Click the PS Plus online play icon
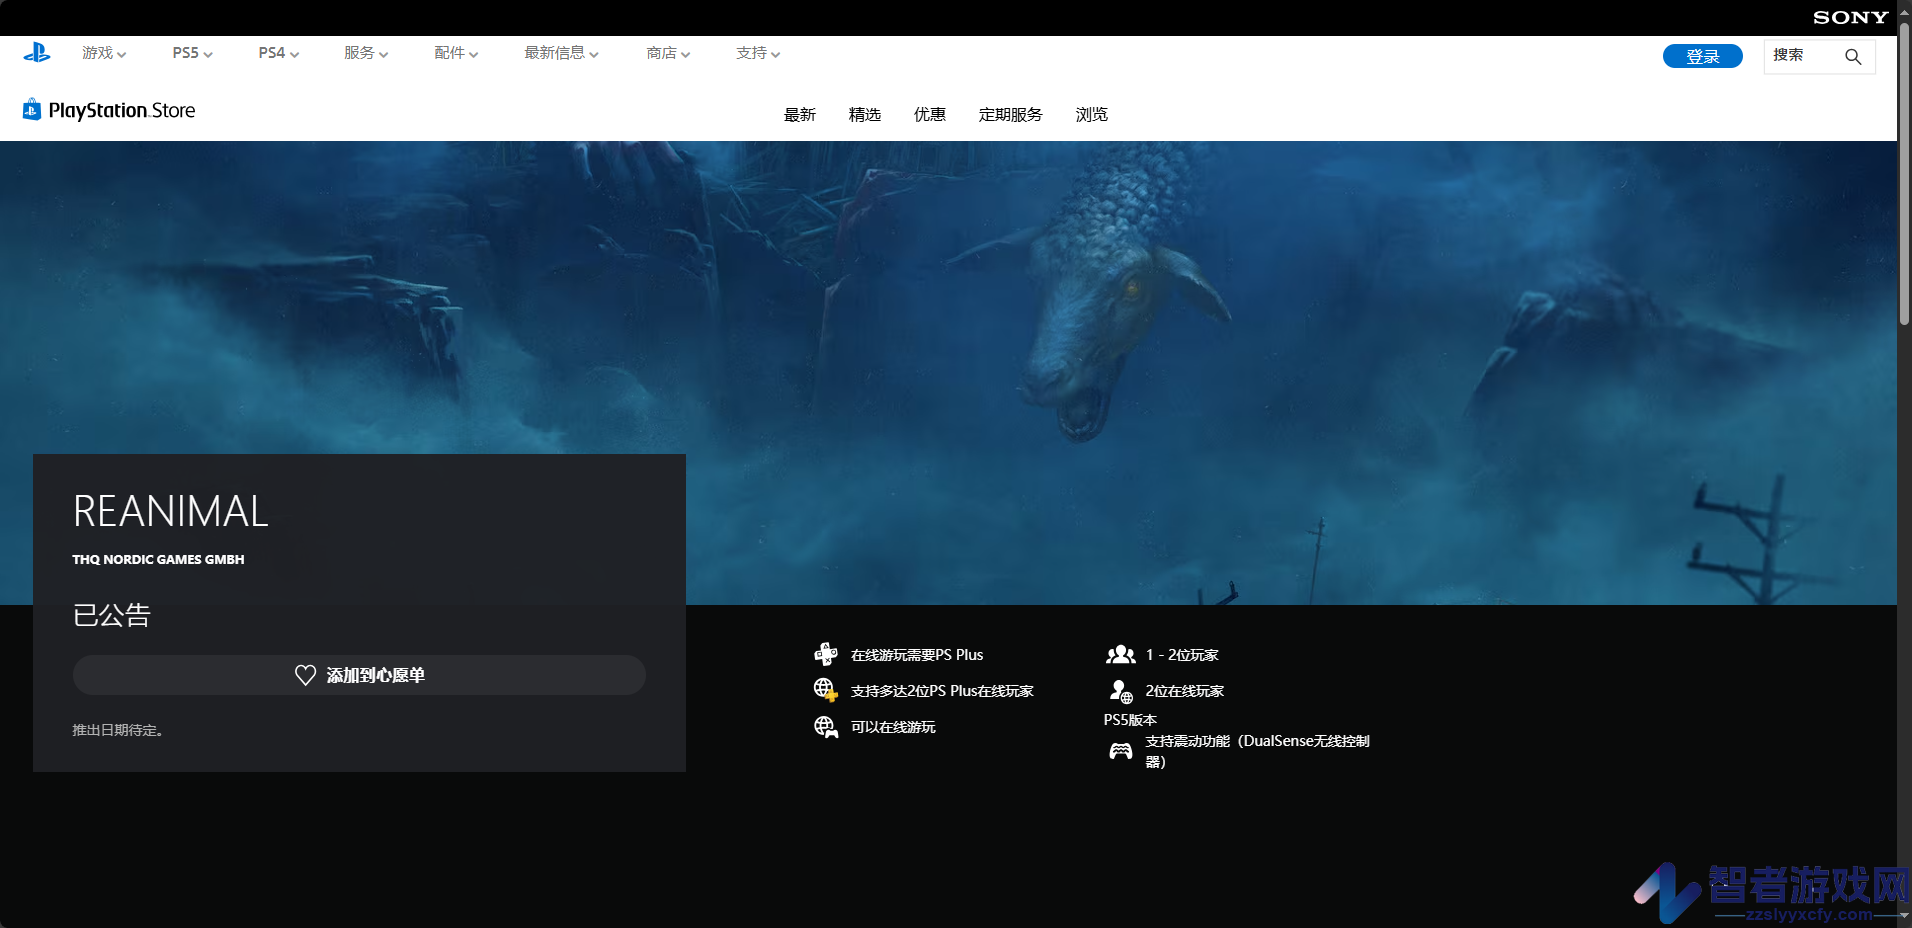The height and width of the screenshot is (928, 1912). 825,654
